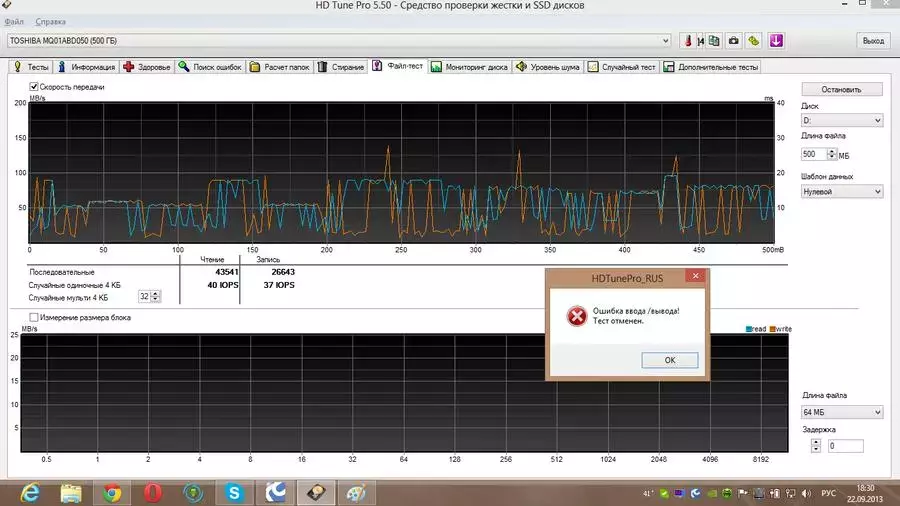Click the 18:30 clock in the tray
This screenshot has width=900, height=506.
click(x=864, y=488)
